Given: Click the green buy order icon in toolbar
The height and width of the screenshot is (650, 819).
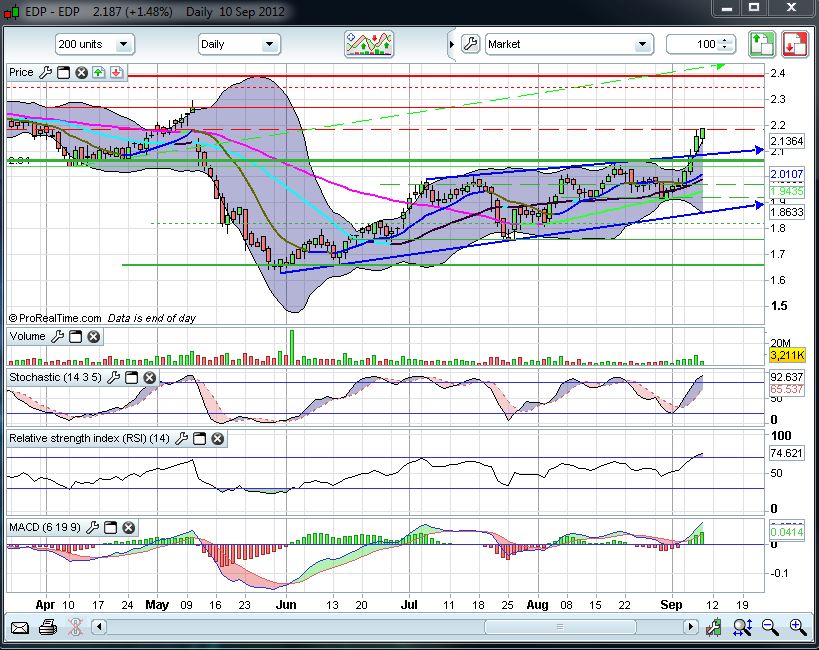Looking at the screenshot, I should pyautogui.click(x=762, y=44).
